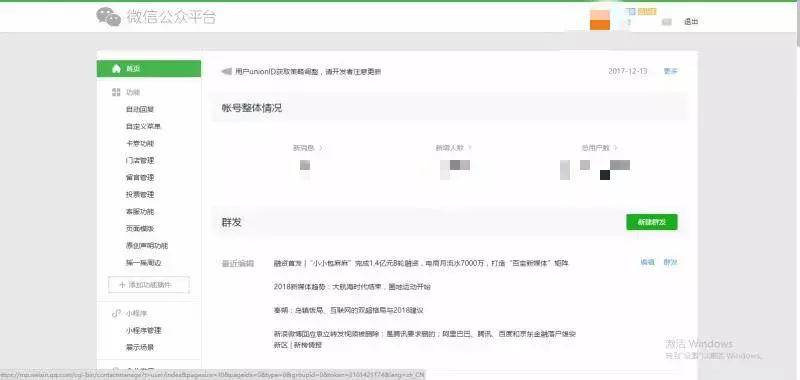This screenshot has height=380, width=800.
Task: Click the date 2017-12-13
Action: 628,71
